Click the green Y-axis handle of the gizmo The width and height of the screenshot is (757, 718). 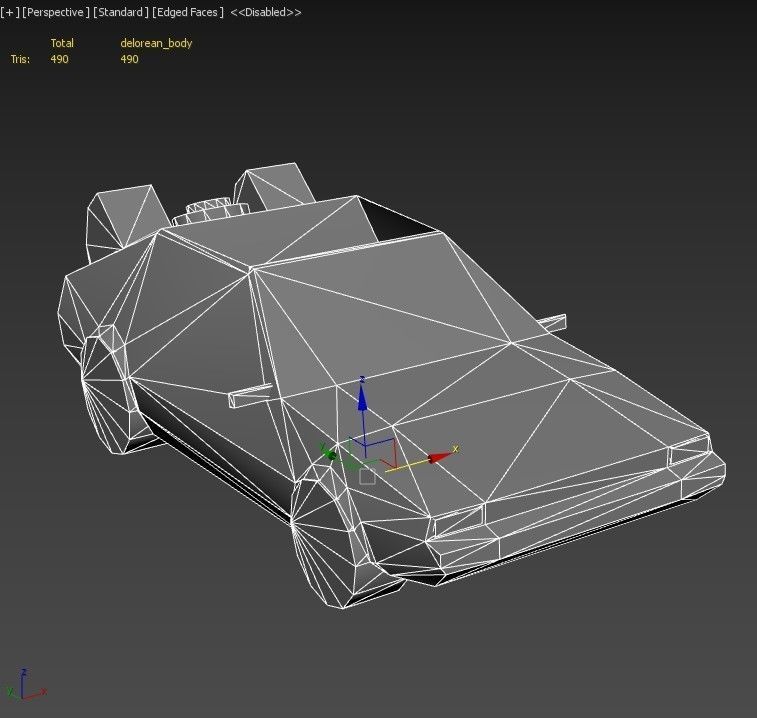(331, 454)
